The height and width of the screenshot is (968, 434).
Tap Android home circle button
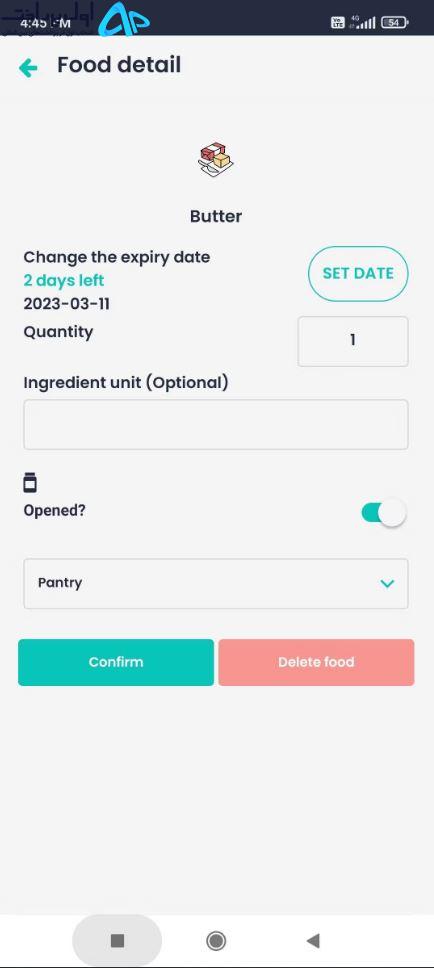coord(216,940)
